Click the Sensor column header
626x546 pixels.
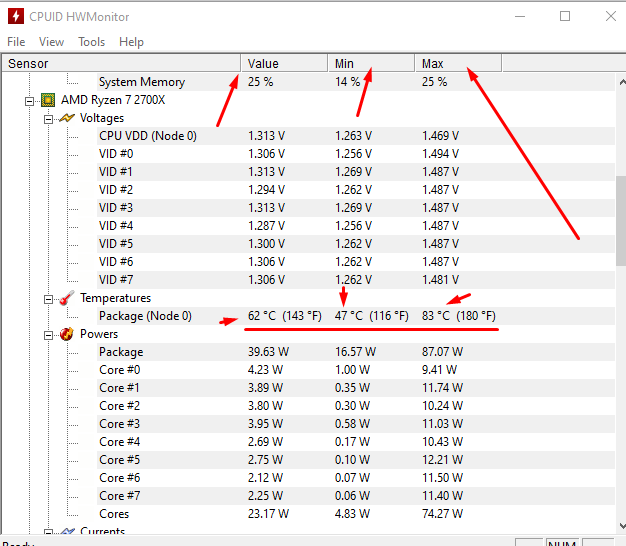(x=121, y=63)
